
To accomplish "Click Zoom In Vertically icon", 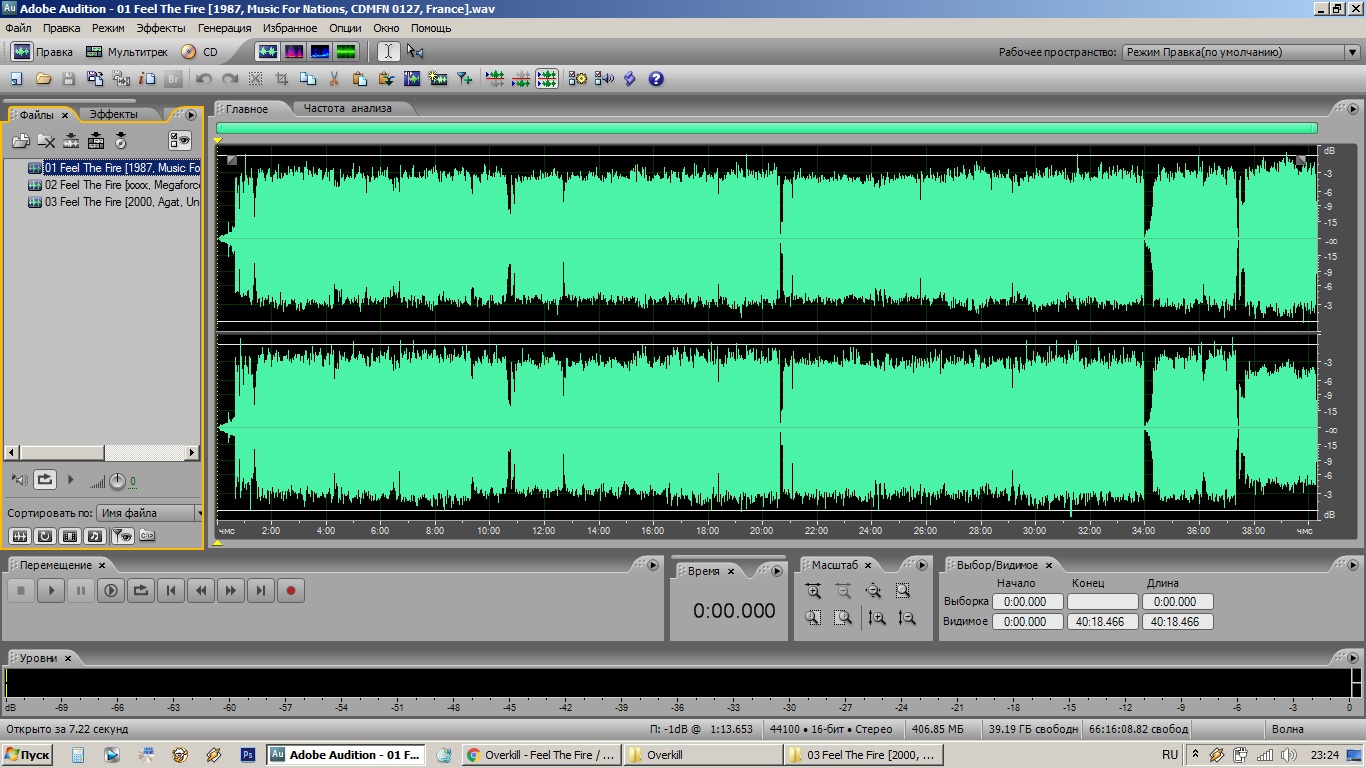I will 877,618.
